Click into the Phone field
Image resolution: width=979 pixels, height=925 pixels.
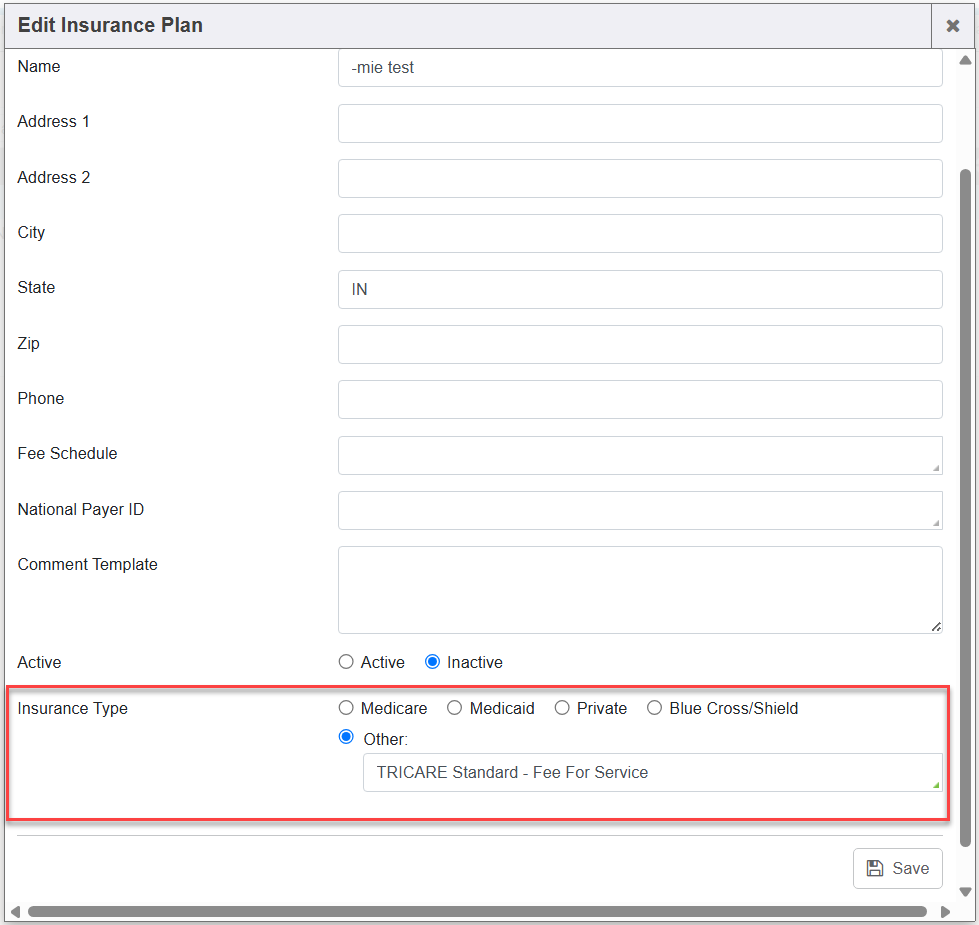640,399
